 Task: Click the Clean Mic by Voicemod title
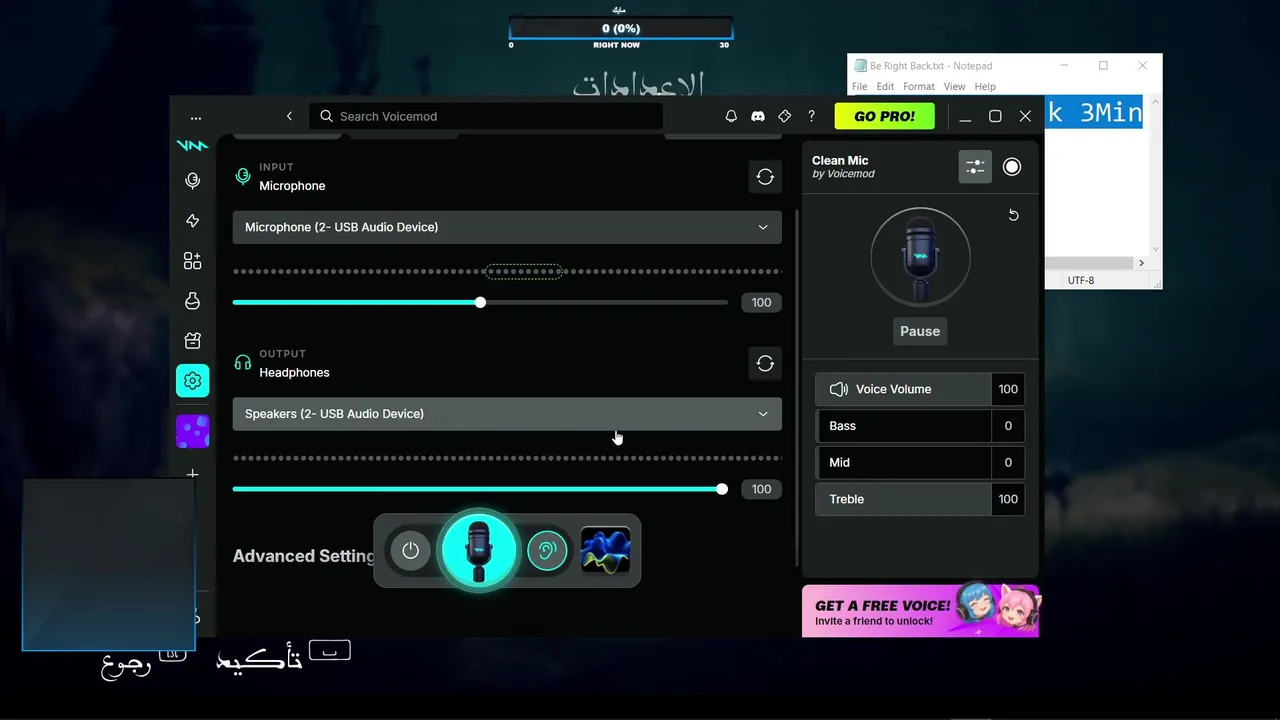843,167
